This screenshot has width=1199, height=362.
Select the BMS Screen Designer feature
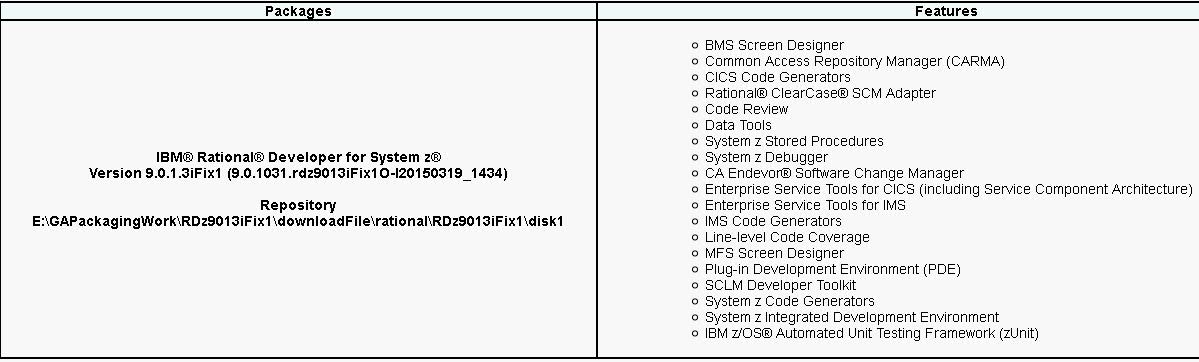tap(774, 45)
